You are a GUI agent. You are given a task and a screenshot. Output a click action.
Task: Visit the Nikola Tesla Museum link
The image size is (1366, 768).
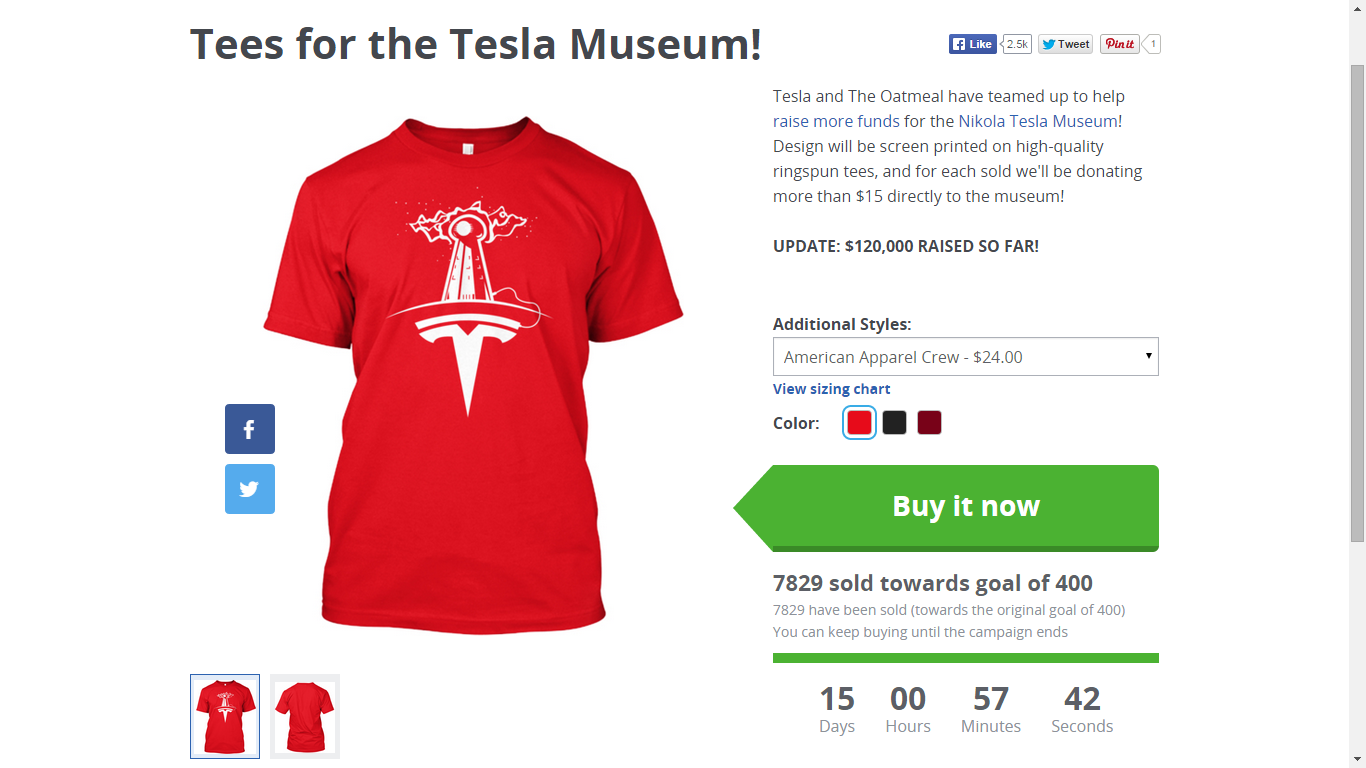(x=1038, y=121)
